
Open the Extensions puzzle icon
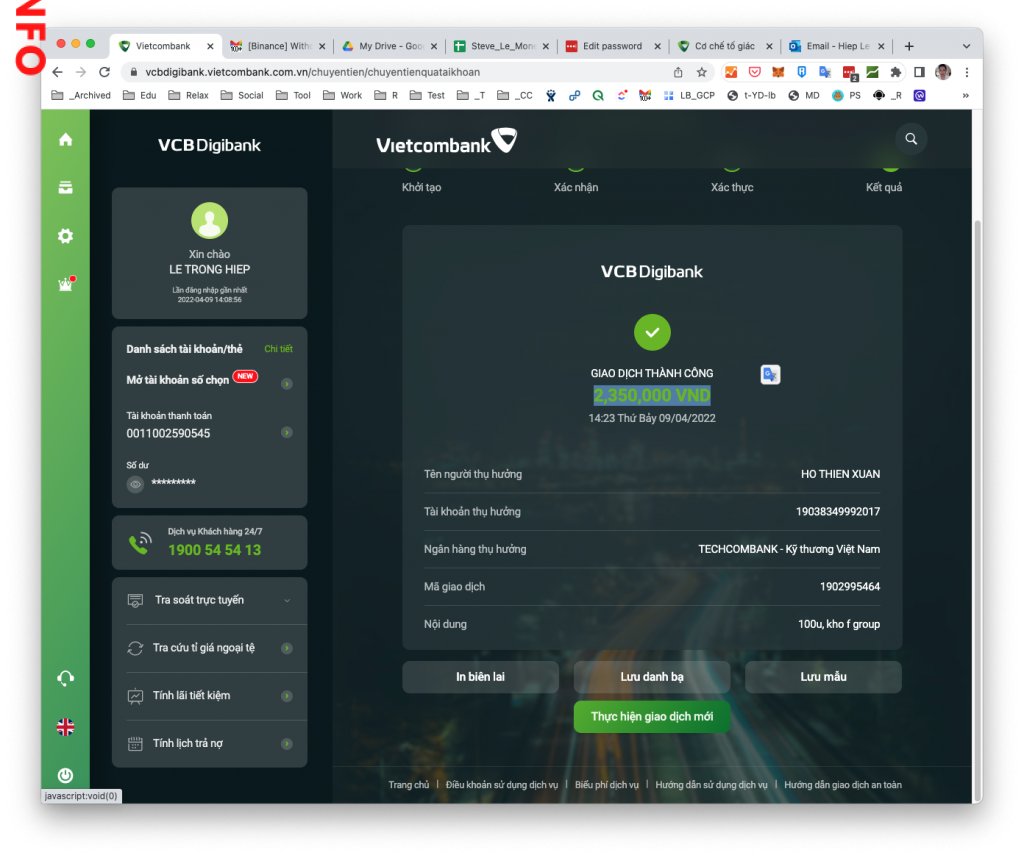(895, 72)
